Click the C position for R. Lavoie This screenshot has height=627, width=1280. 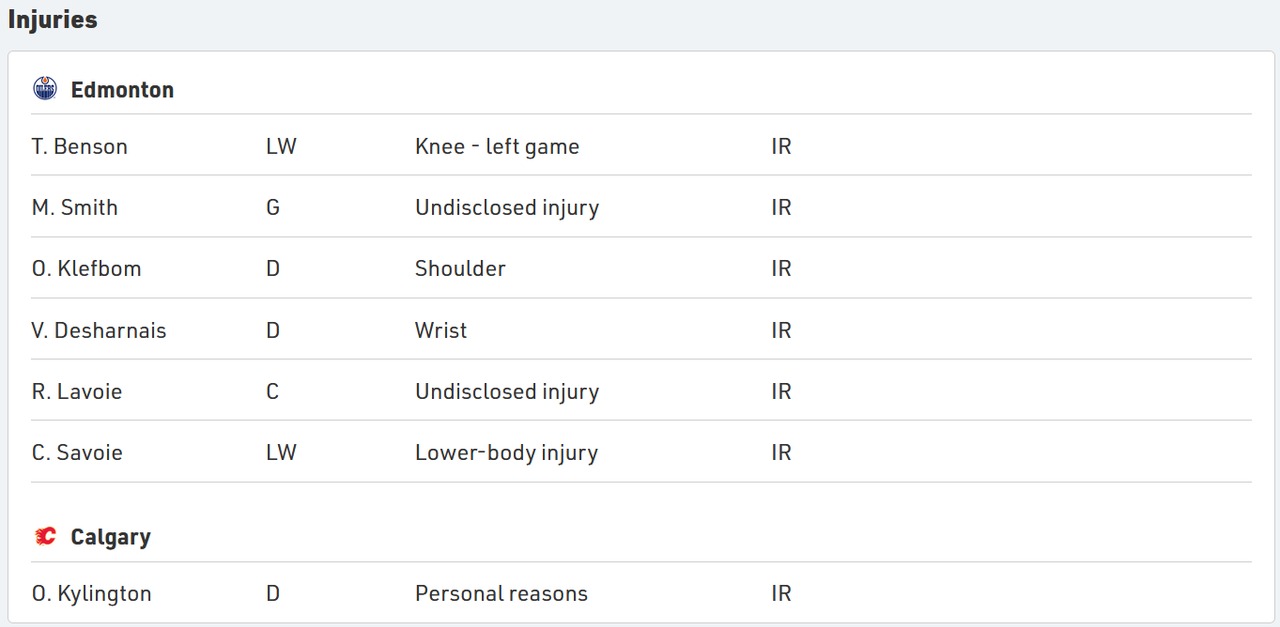[272, 392]
